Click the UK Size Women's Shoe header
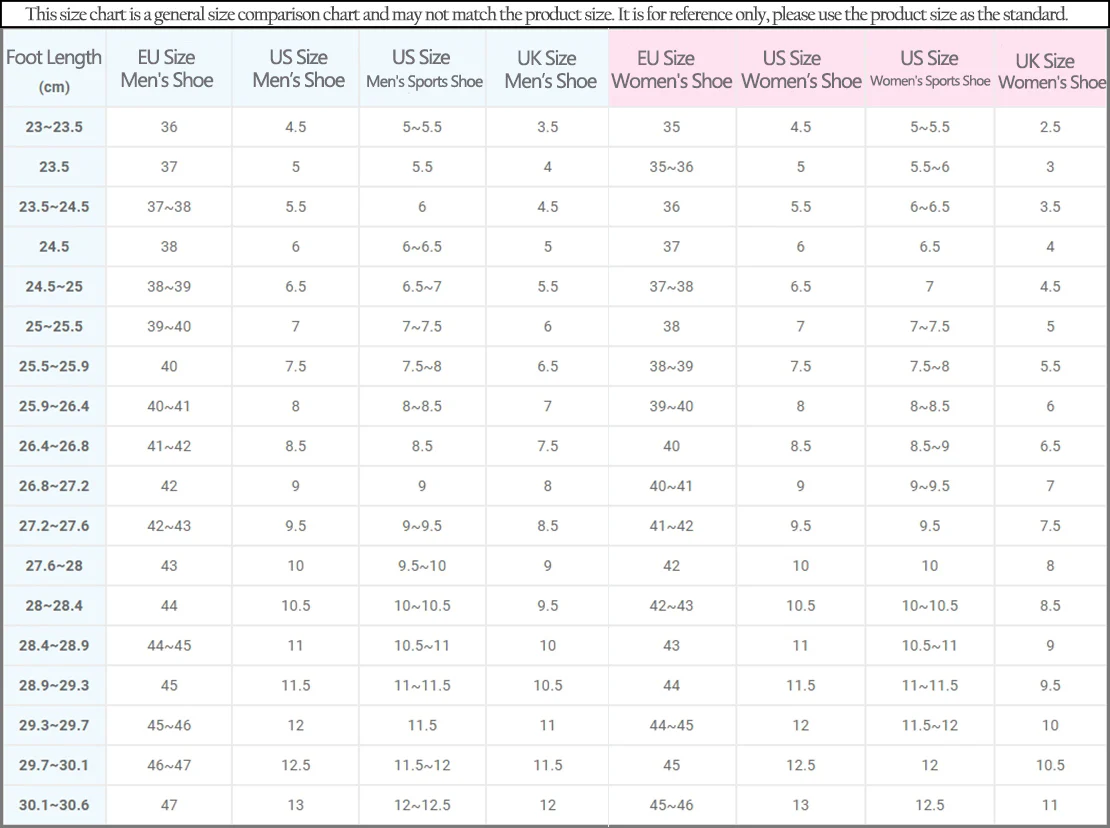Image resolution: width=1110 pixels, height=828 pixels. (1051, 69)
